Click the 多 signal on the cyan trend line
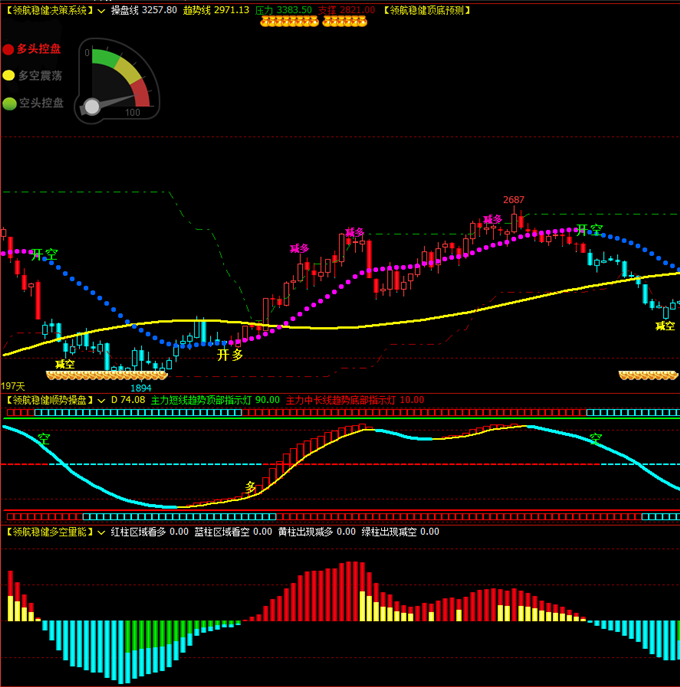Image resolution: width=680 pixels, height=687 pixels. pyautogui.click(x=251, y=487)
